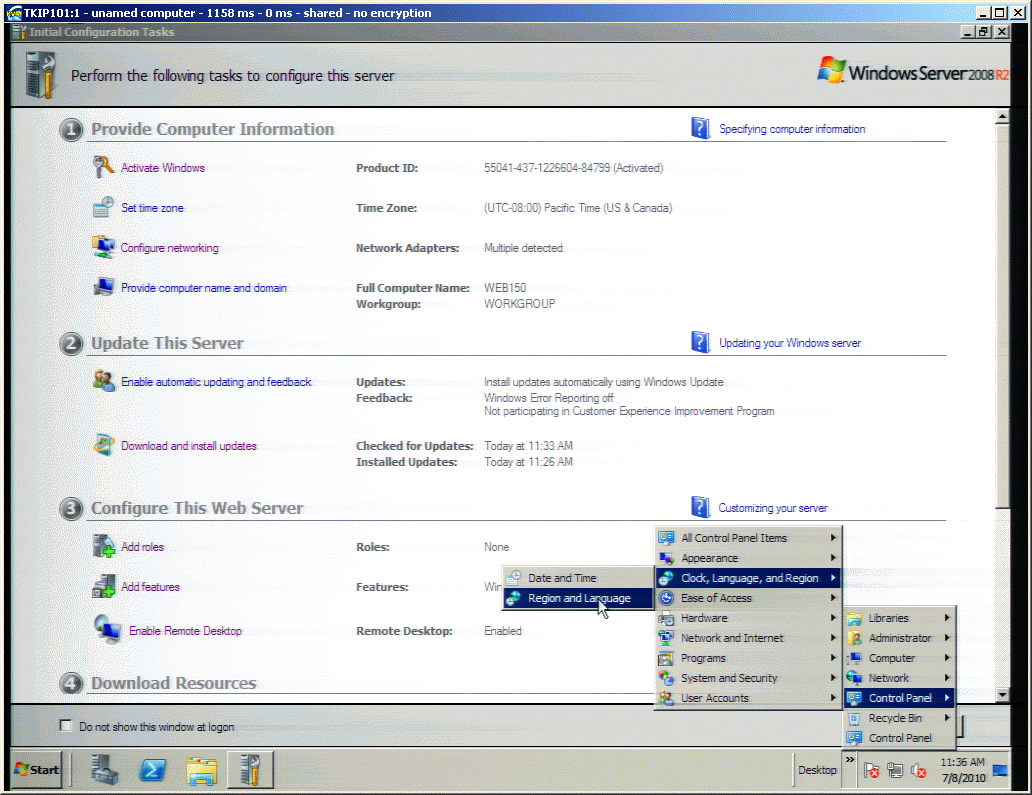Open Enable automatic updating and feedback link
The width and height of the screenshot is (1032, 795).
pyautogui.click(x=216, y=382)
